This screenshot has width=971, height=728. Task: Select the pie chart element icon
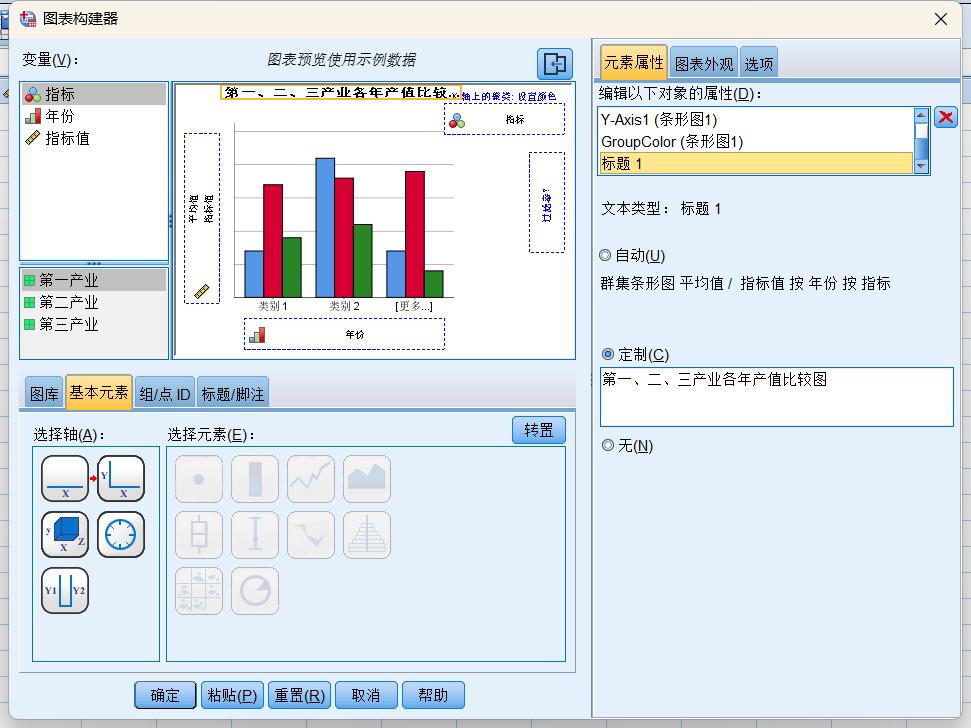[x=254, y=590]
